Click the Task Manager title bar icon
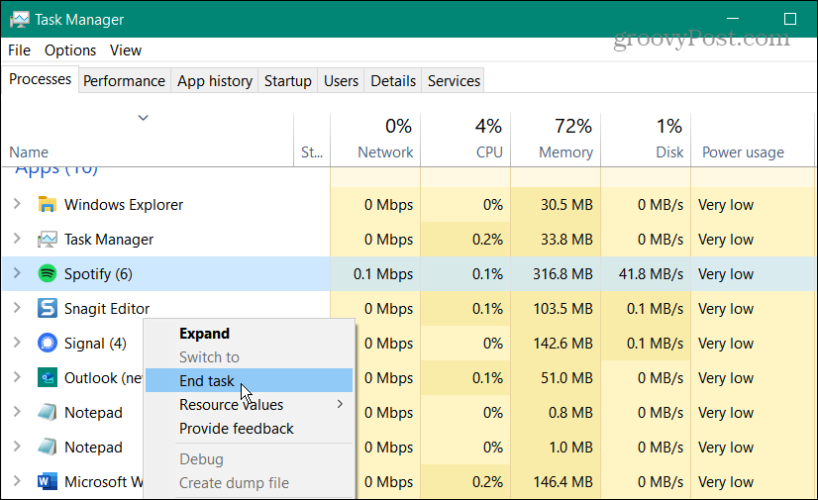Viewport: 818px width, 500px height. tap(19, 20)
